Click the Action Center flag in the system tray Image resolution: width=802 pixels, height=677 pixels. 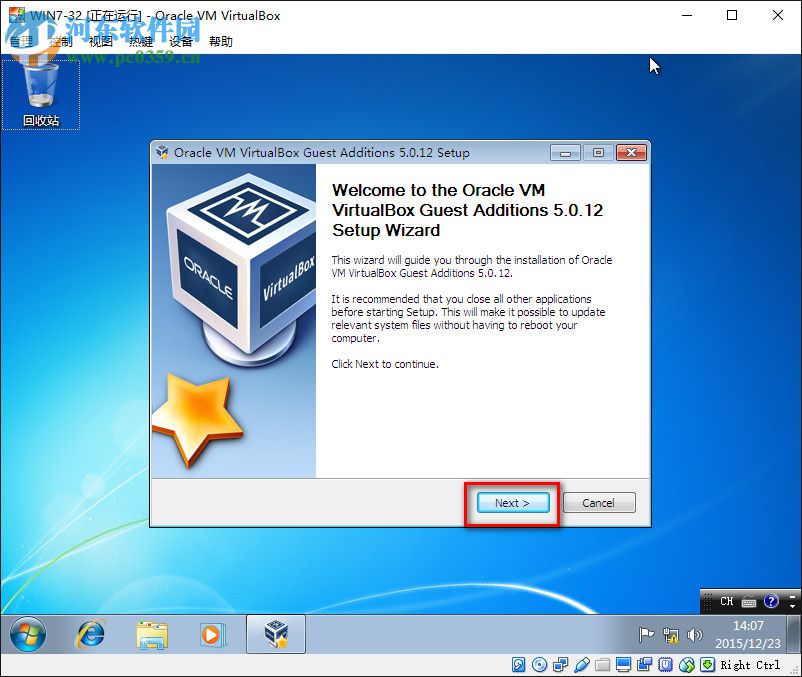click(x=647, y=634)
